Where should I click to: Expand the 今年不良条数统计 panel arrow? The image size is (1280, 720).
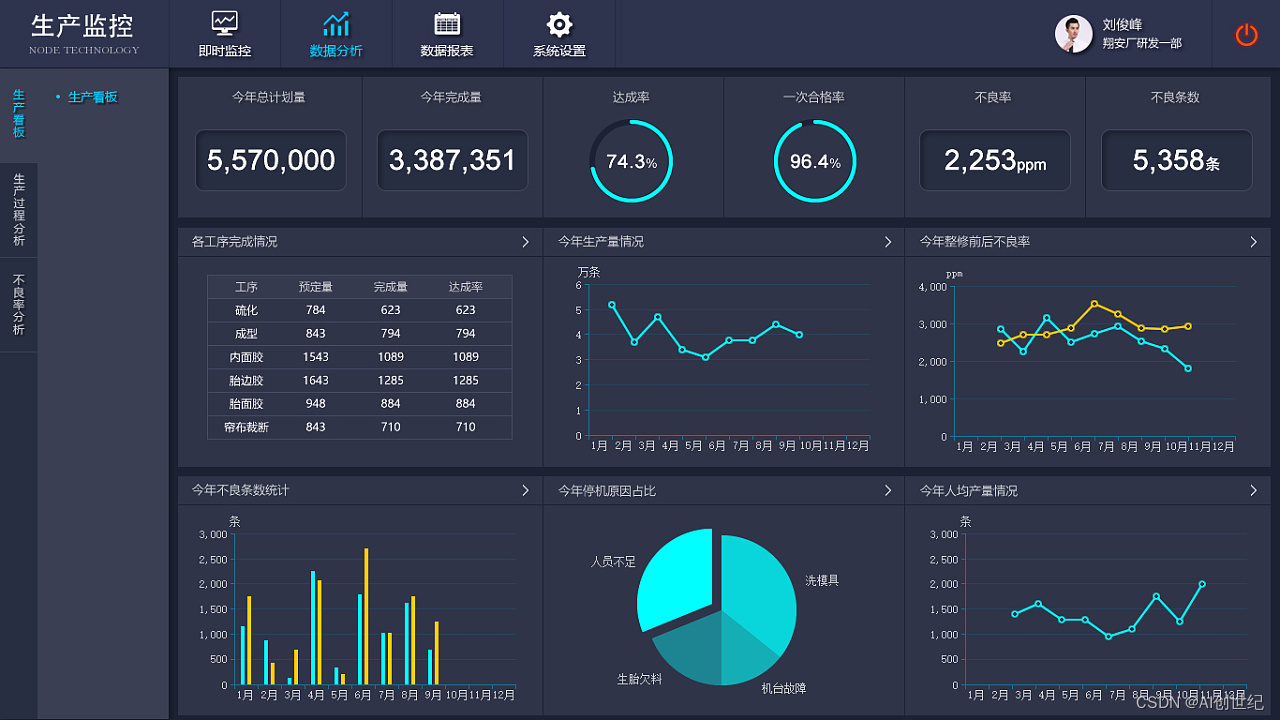526,490
